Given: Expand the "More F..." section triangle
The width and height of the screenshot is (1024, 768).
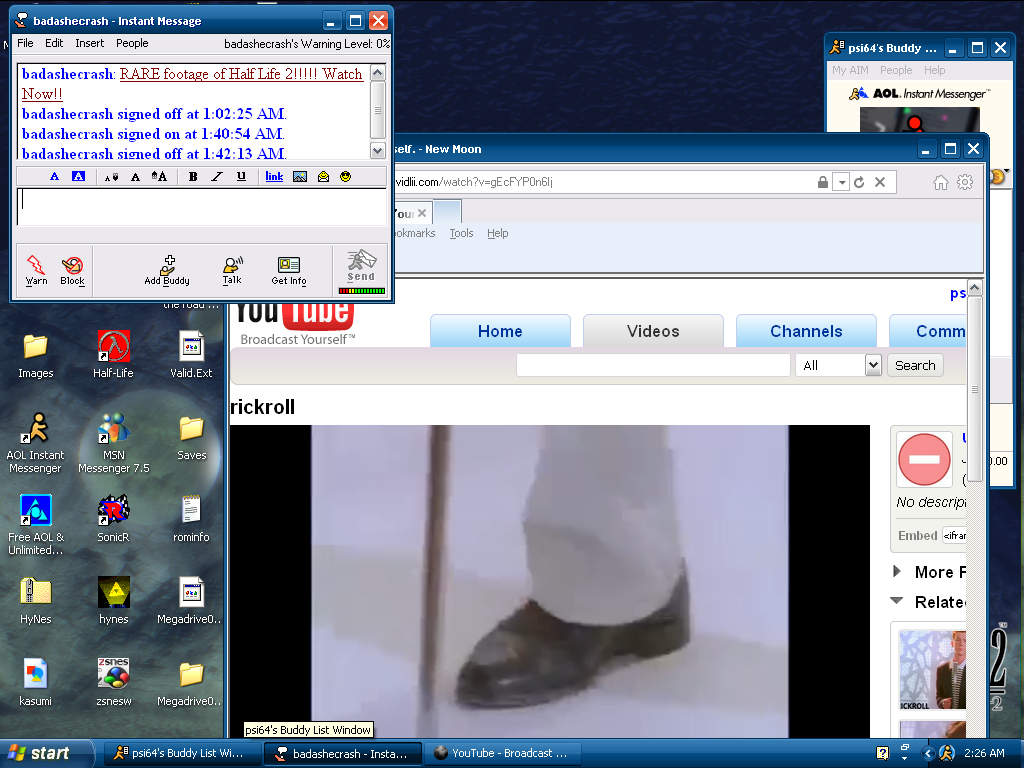Looking at the screenshot, I should click(897, 572).
